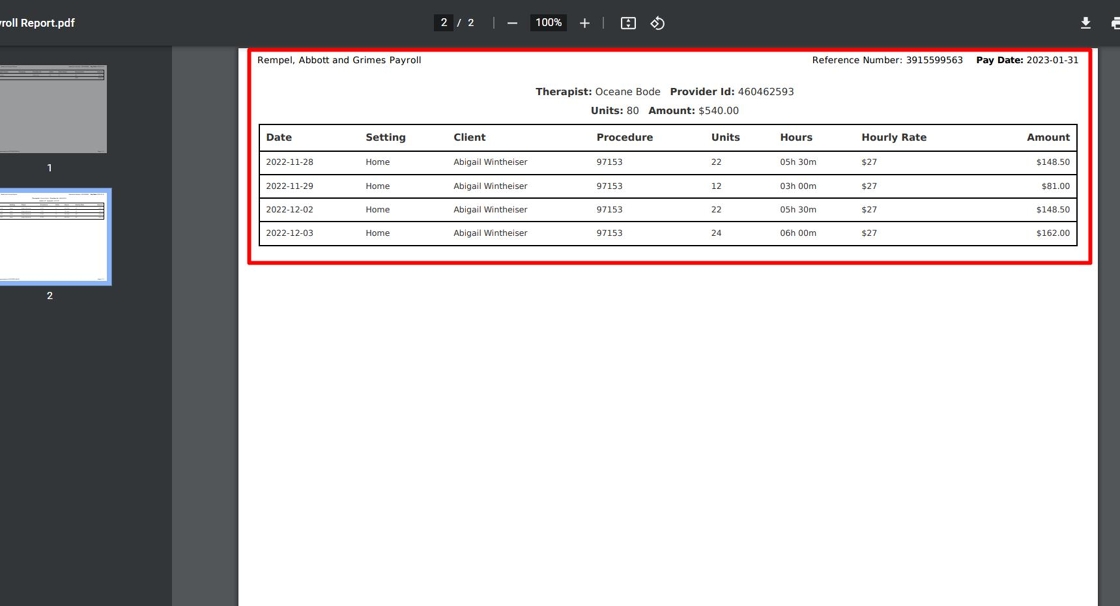The width and height of the screenshot is (1120, 606).
Task: Click the Procedure column header
Action: [x=625, y=137]
